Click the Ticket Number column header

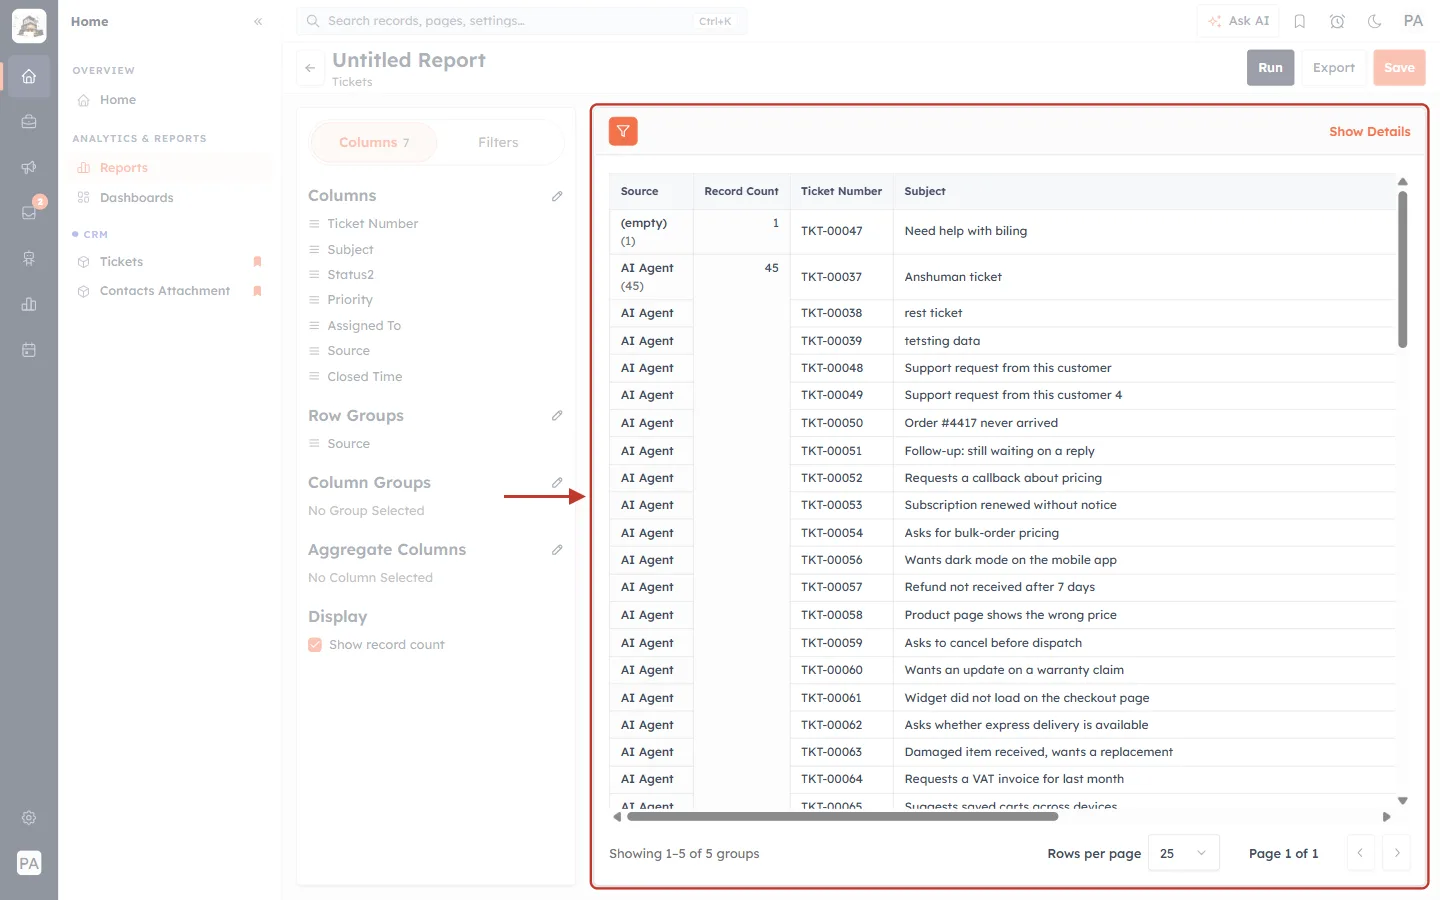[x=841, y=191]
